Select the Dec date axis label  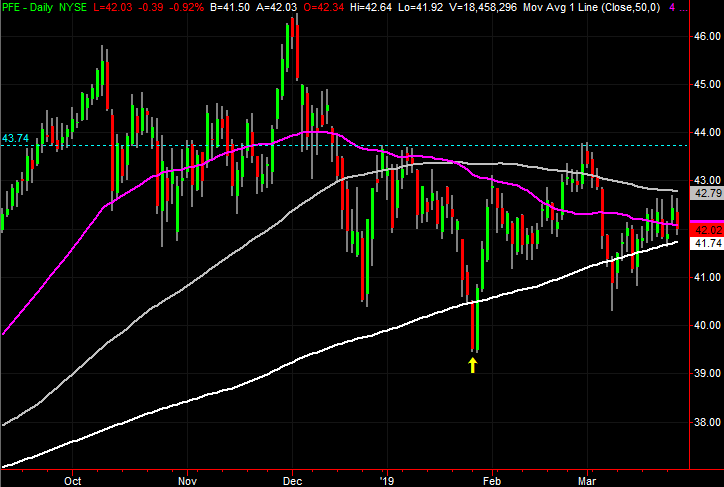pyautogui.click(x=292, y=481)
